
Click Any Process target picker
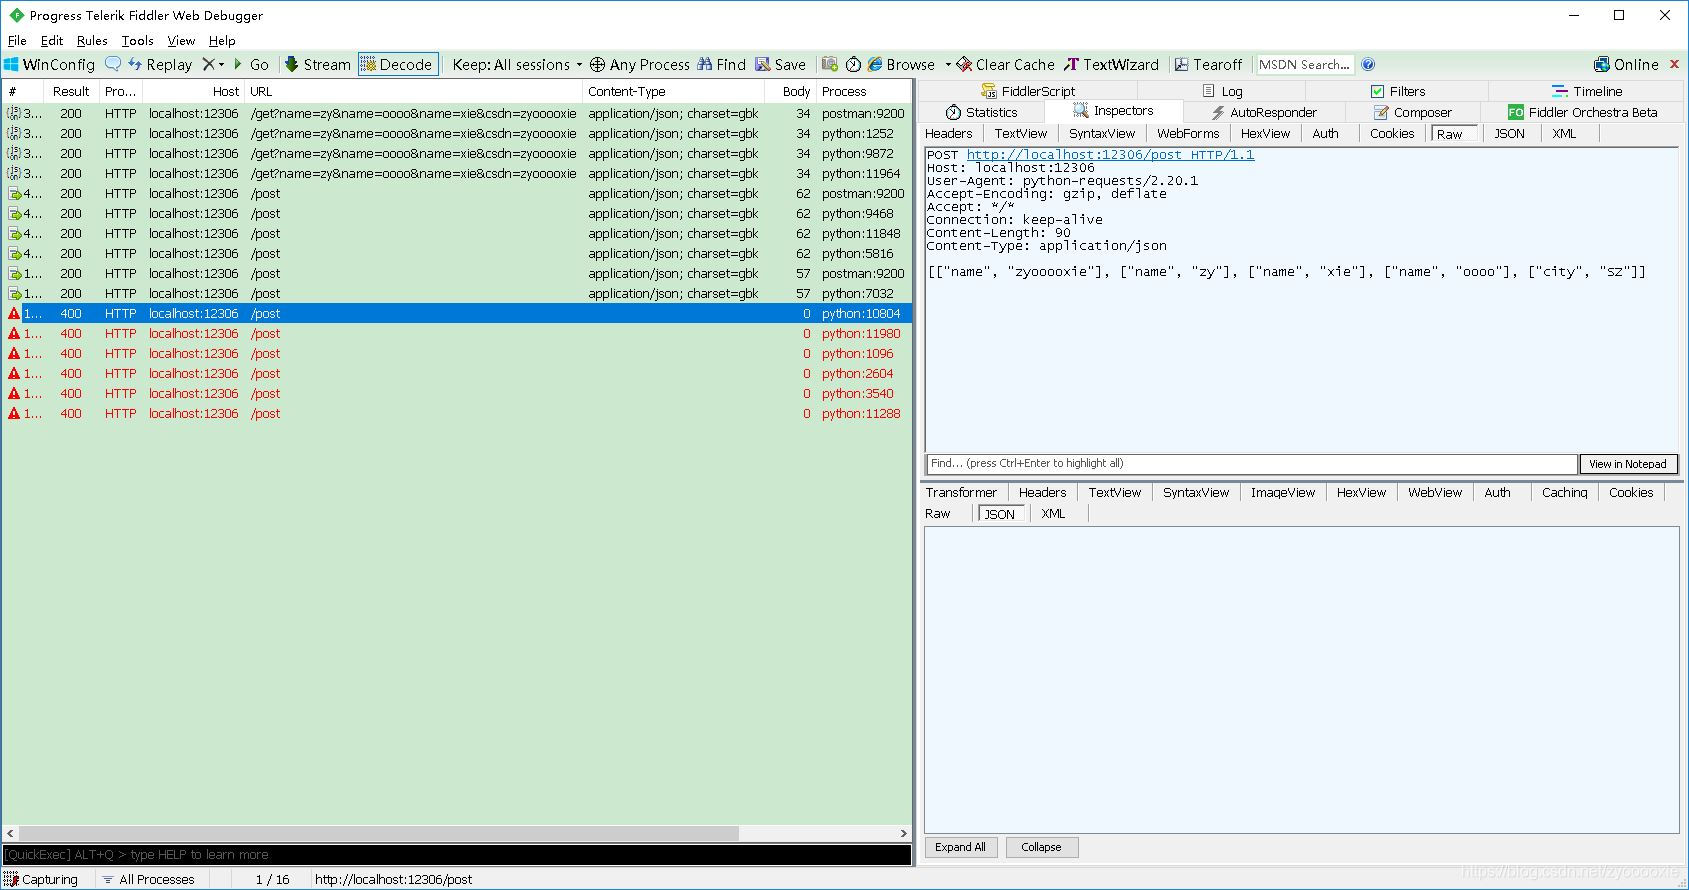tap(640, 64)
